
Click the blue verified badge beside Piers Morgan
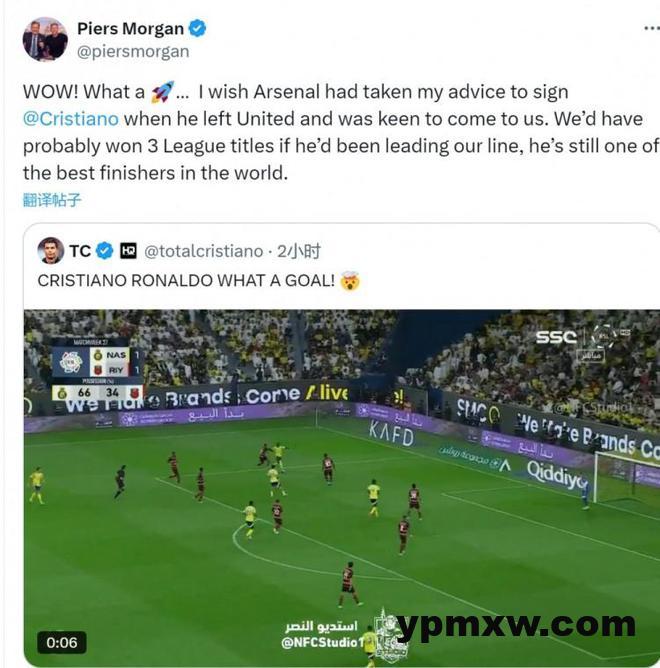197,29
